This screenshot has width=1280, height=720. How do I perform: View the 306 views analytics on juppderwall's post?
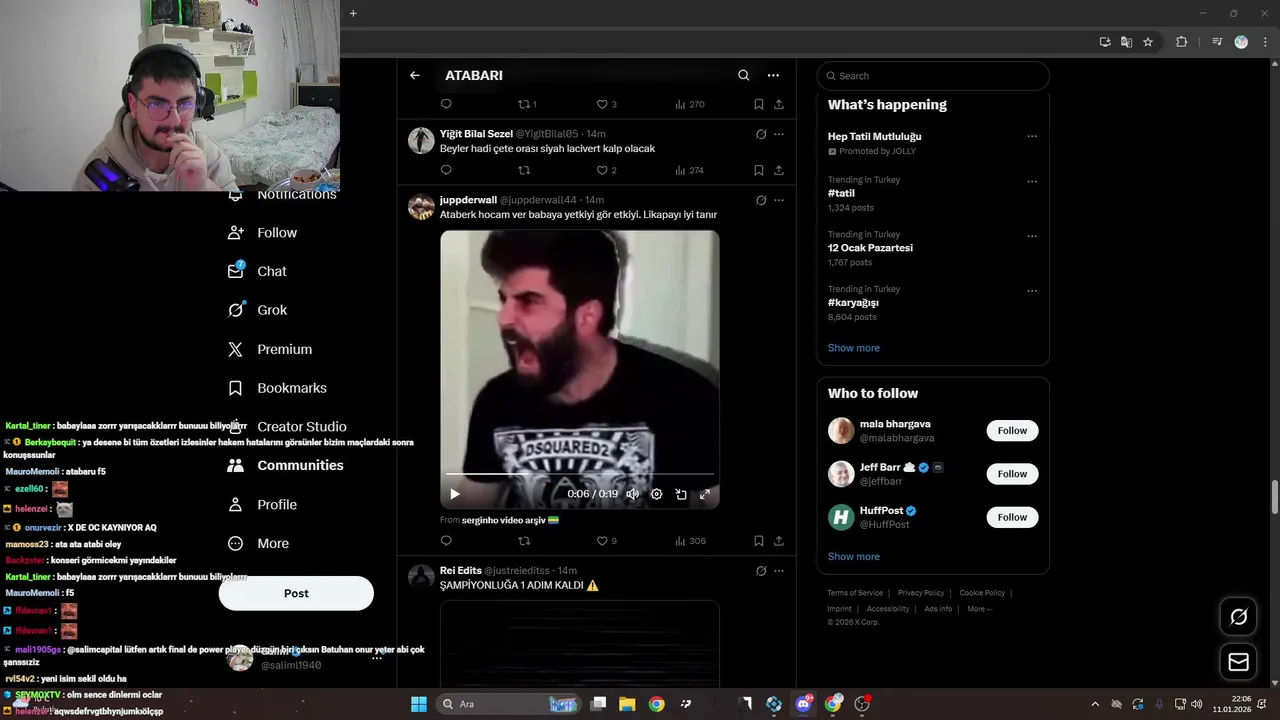coord(690,541)
